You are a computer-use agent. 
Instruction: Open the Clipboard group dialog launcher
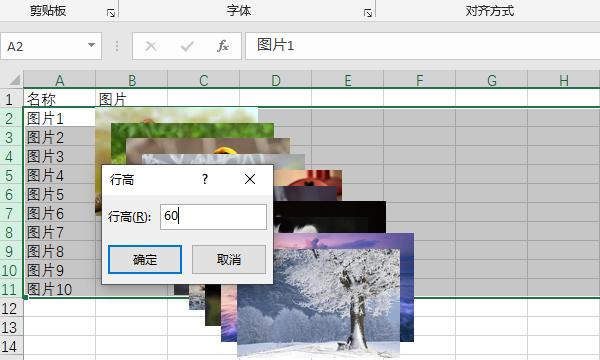coord(111,13)
